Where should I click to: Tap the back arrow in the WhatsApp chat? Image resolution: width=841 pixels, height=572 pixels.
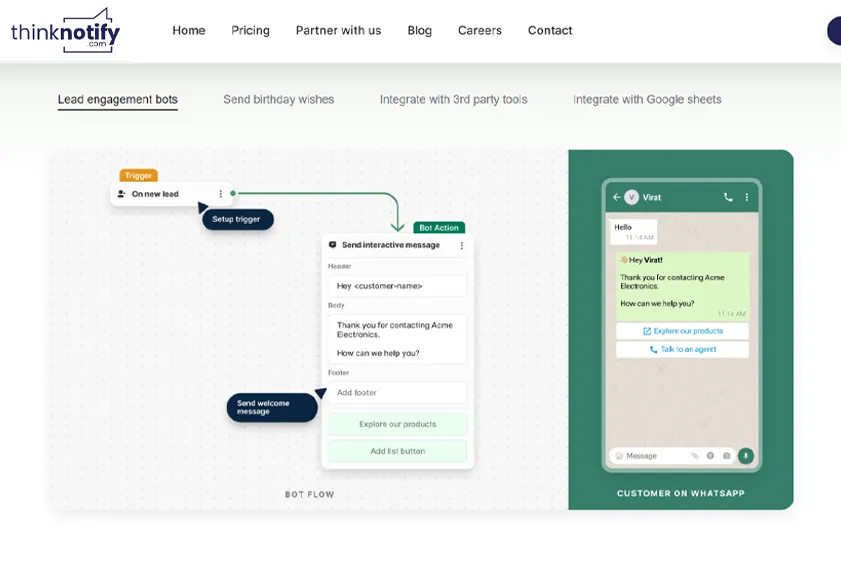[x=616, y=197]
